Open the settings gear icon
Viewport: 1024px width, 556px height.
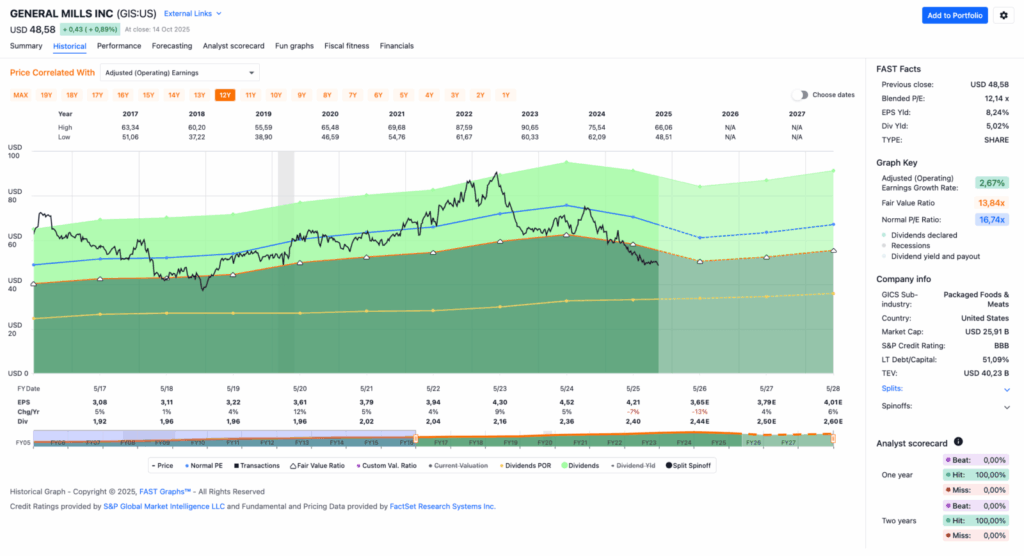pyautogui.click(x=1003, y=15)
